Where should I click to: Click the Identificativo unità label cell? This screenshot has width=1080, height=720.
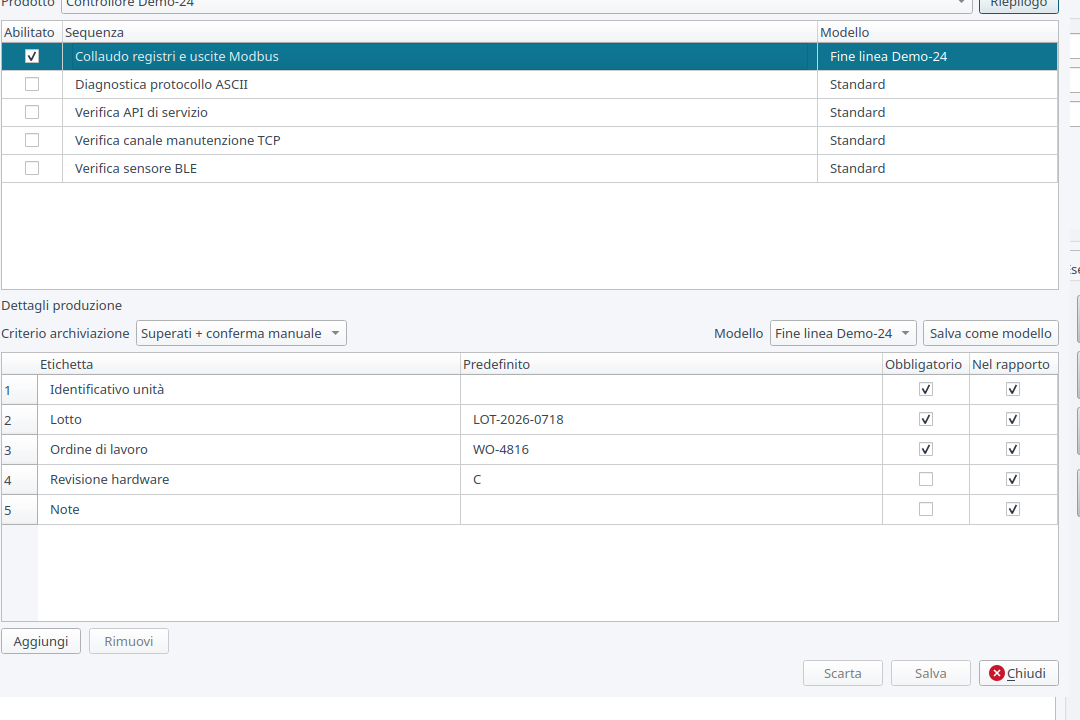pyautogui.click(x=249, y=389)
